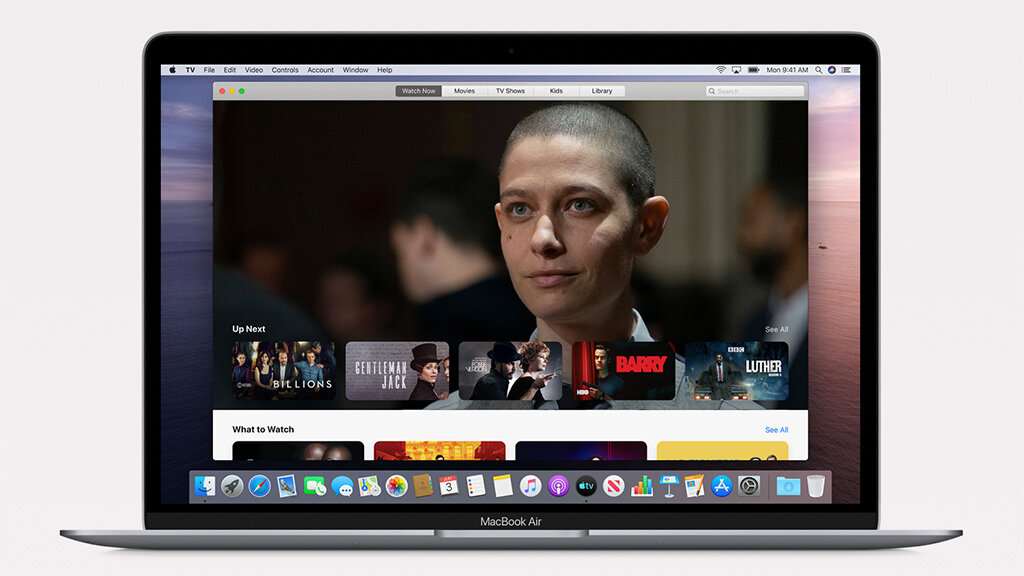Open Notification Center icon
Viewport: 1024px width, 576px height.
(846, 70)
